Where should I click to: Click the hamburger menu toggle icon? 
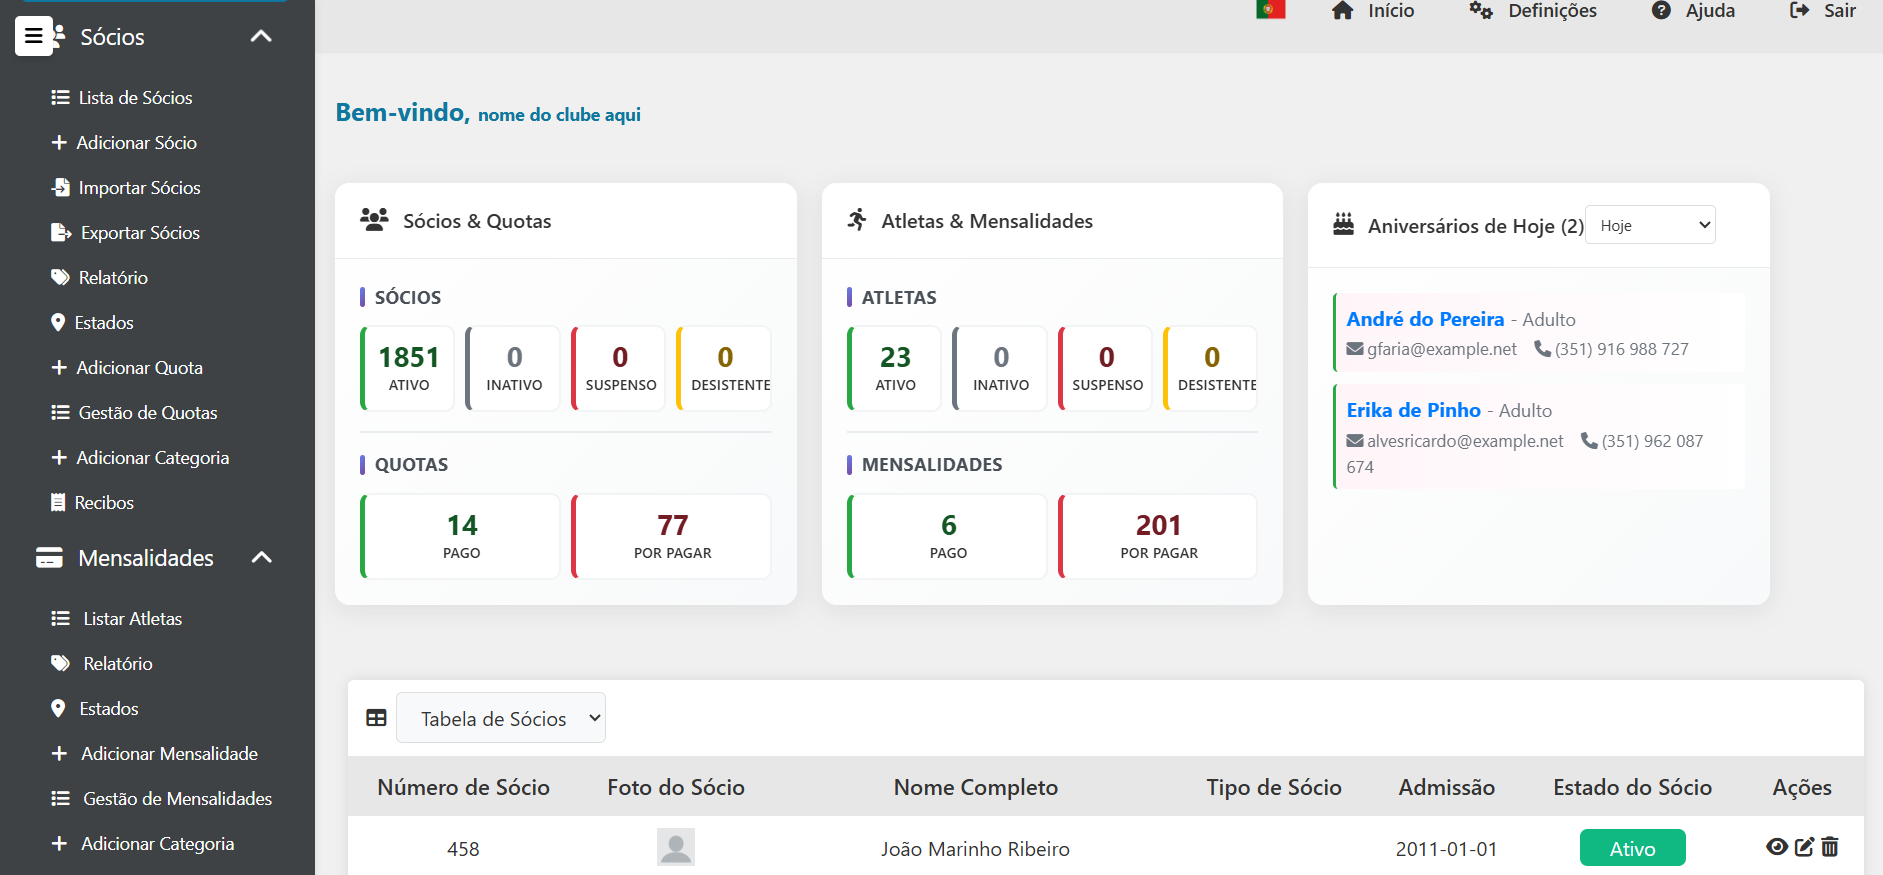click(34, 36)
